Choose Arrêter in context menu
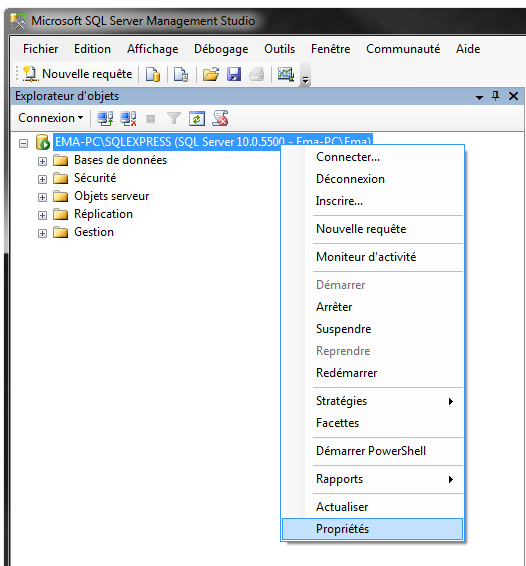 [x=372, y=307]
